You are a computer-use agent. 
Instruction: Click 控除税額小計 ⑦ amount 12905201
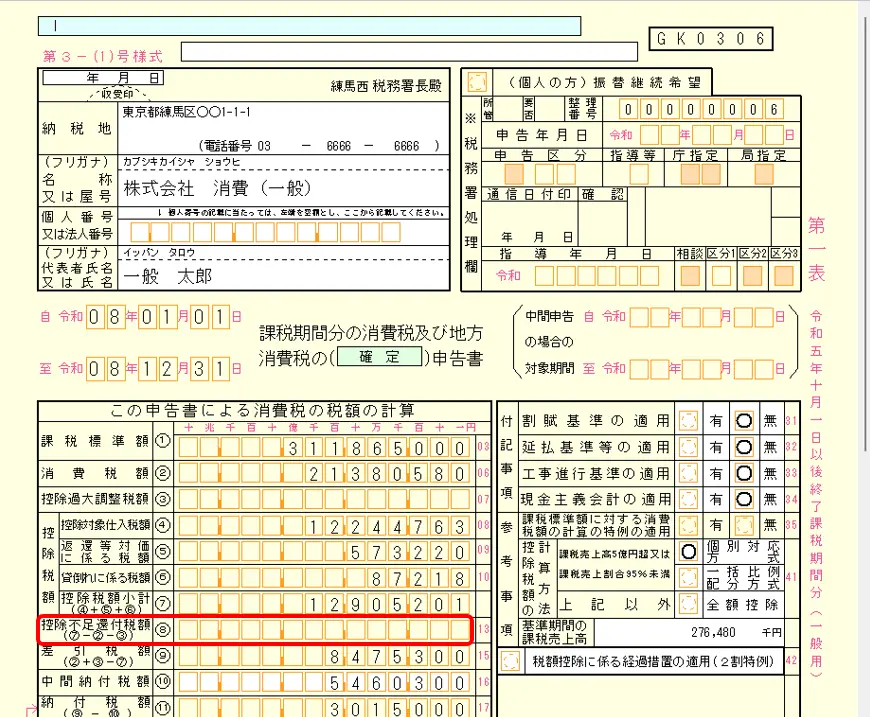point(325,604)
